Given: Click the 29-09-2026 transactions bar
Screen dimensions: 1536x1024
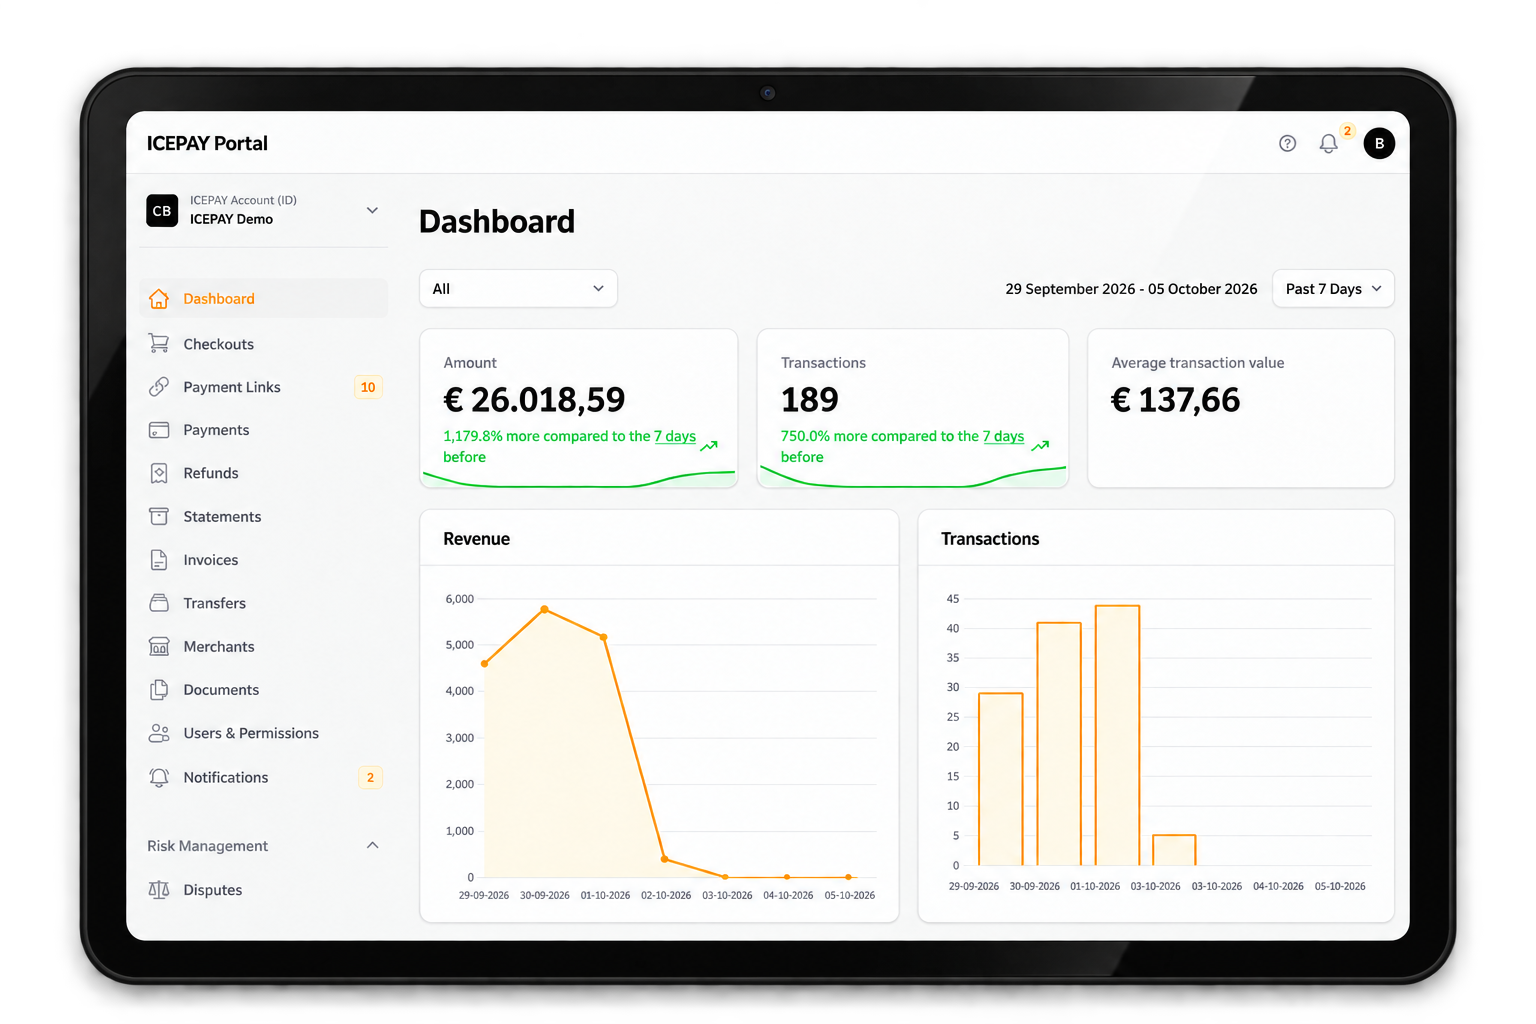Looking at the screenshot, I should [1000, 779].
